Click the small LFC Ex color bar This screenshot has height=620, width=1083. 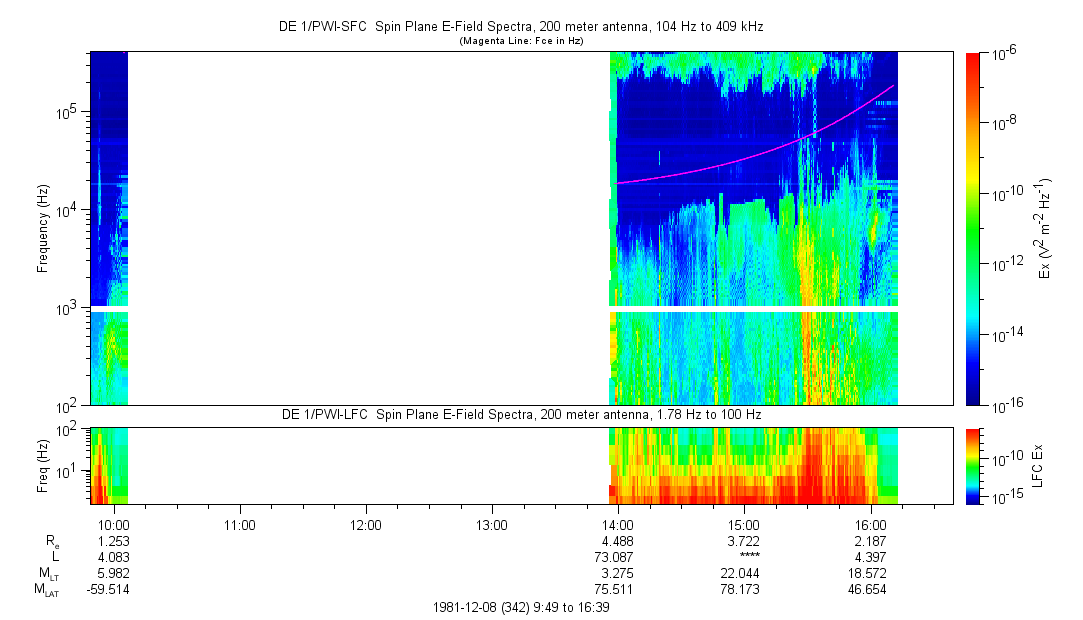(x=974, y=465)
